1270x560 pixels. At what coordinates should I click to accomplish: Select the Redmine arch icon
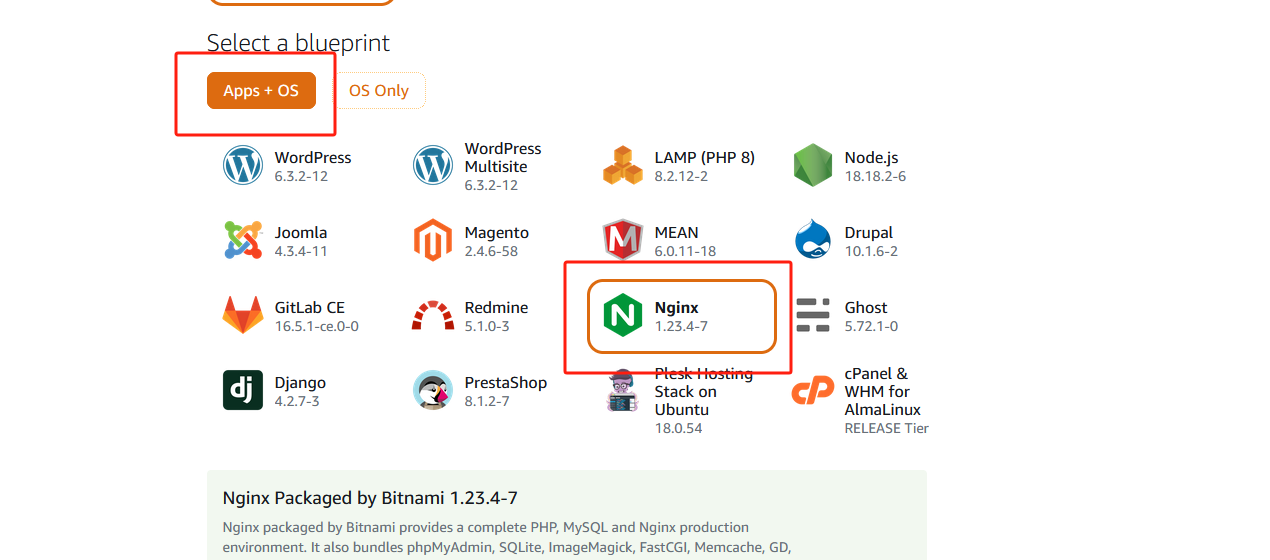tap(433, 315)
